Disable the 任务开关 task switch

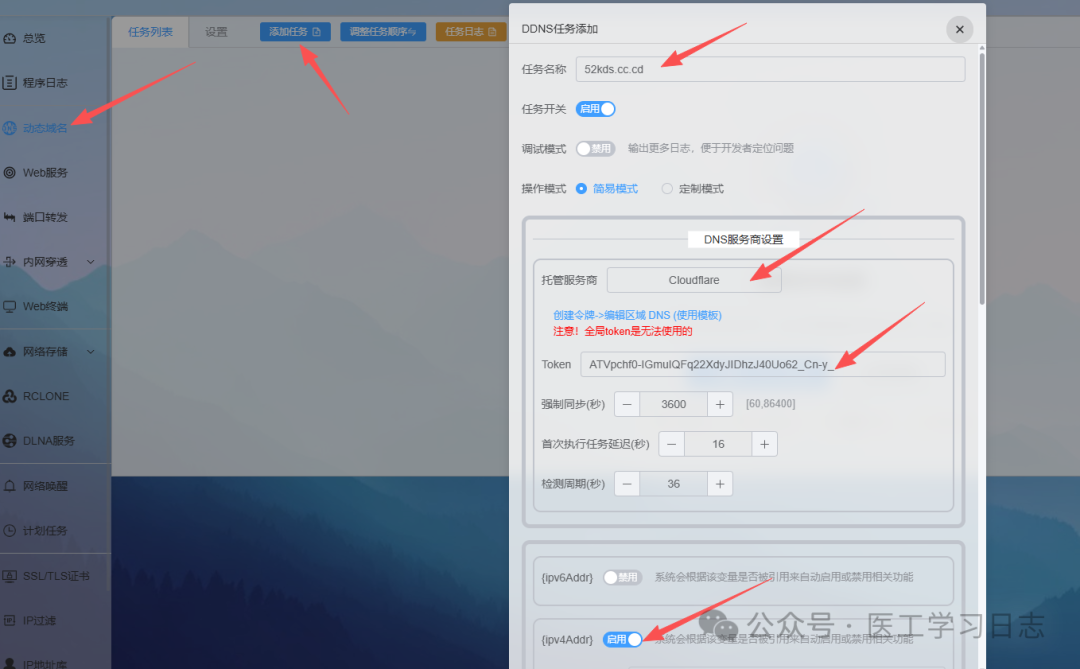tap(595, 108)
